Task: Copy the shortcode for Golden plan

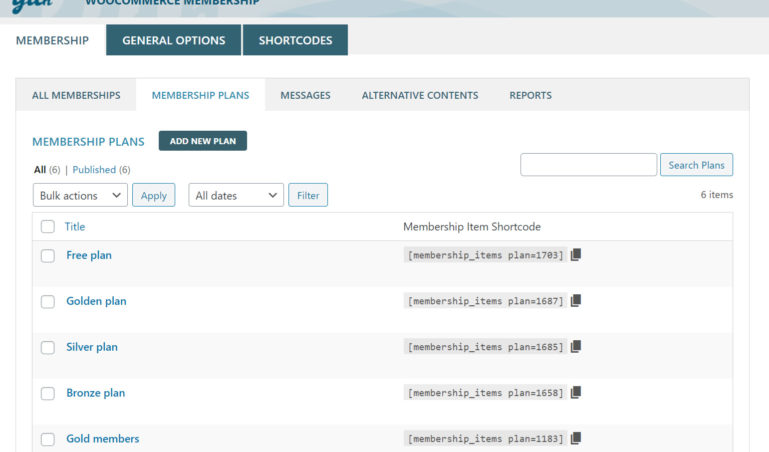Action: click(x=576, y=301)
